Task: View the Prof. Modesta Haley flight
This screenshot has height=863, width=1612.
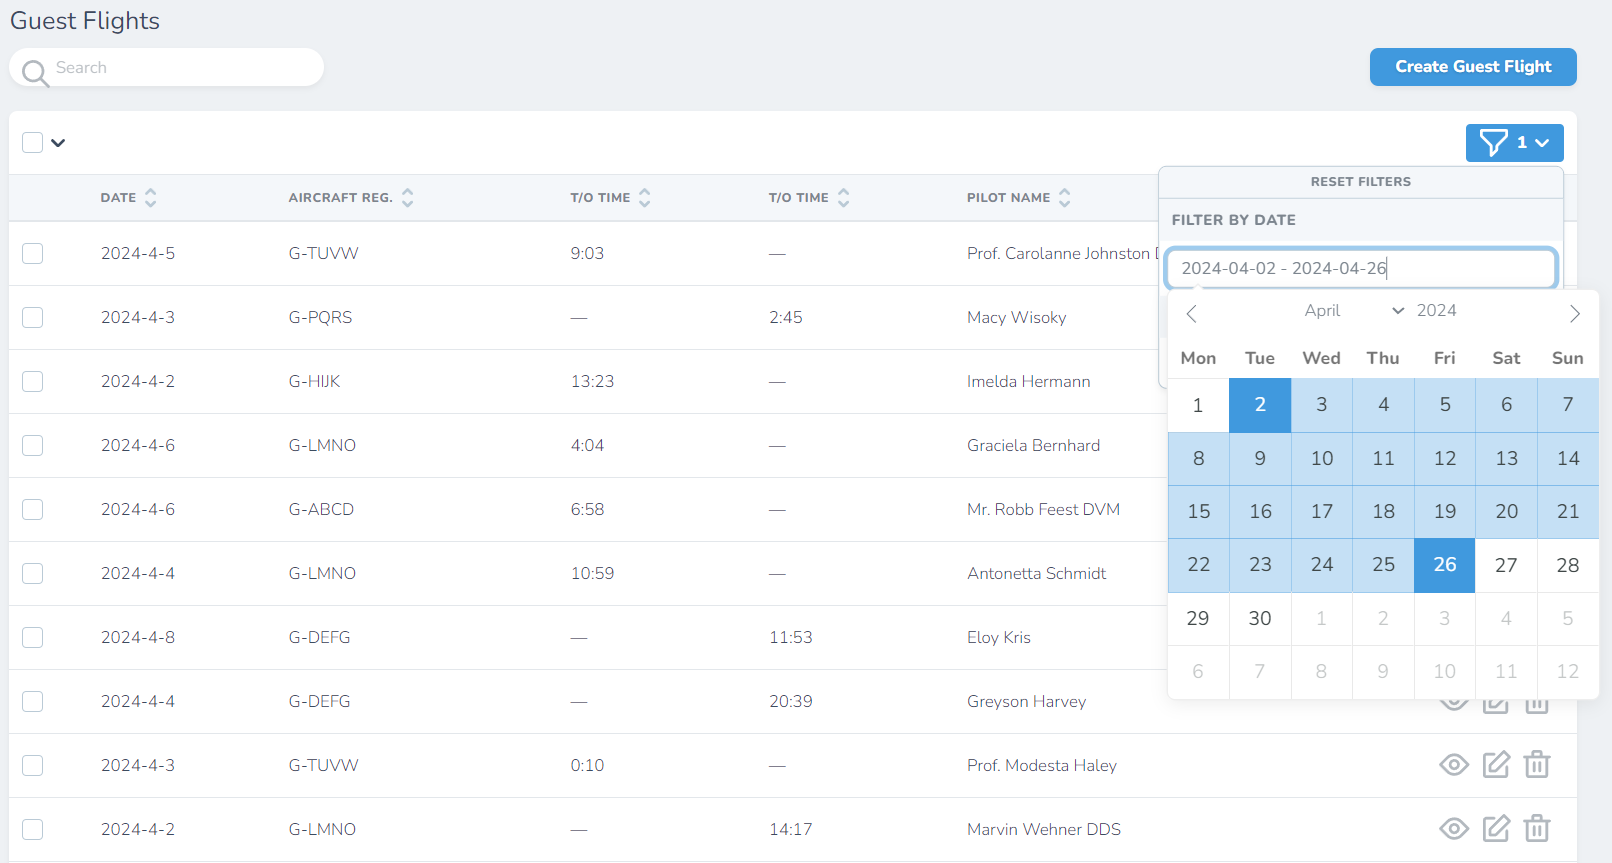Action: click(1453, 765)
